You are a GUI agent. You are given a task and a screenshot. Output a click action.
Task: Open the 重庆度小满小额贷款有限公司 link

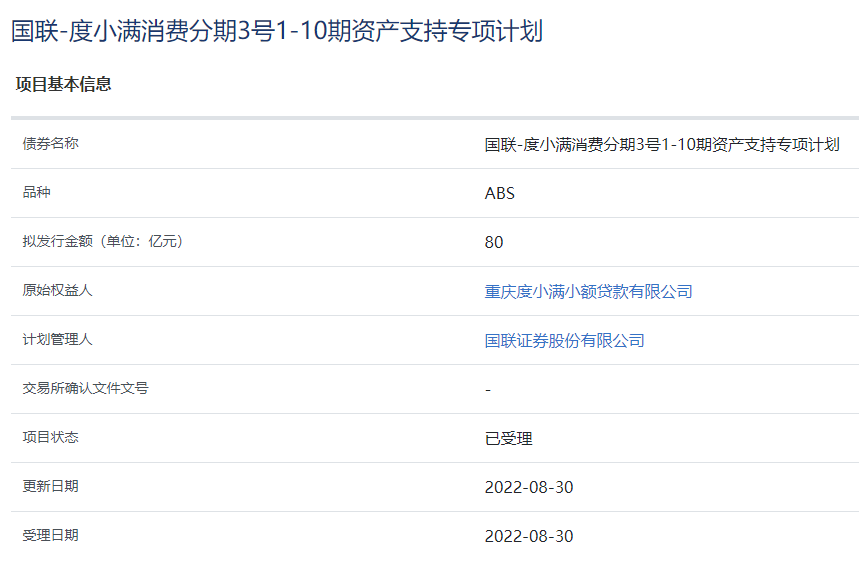(x=588, y=292)
